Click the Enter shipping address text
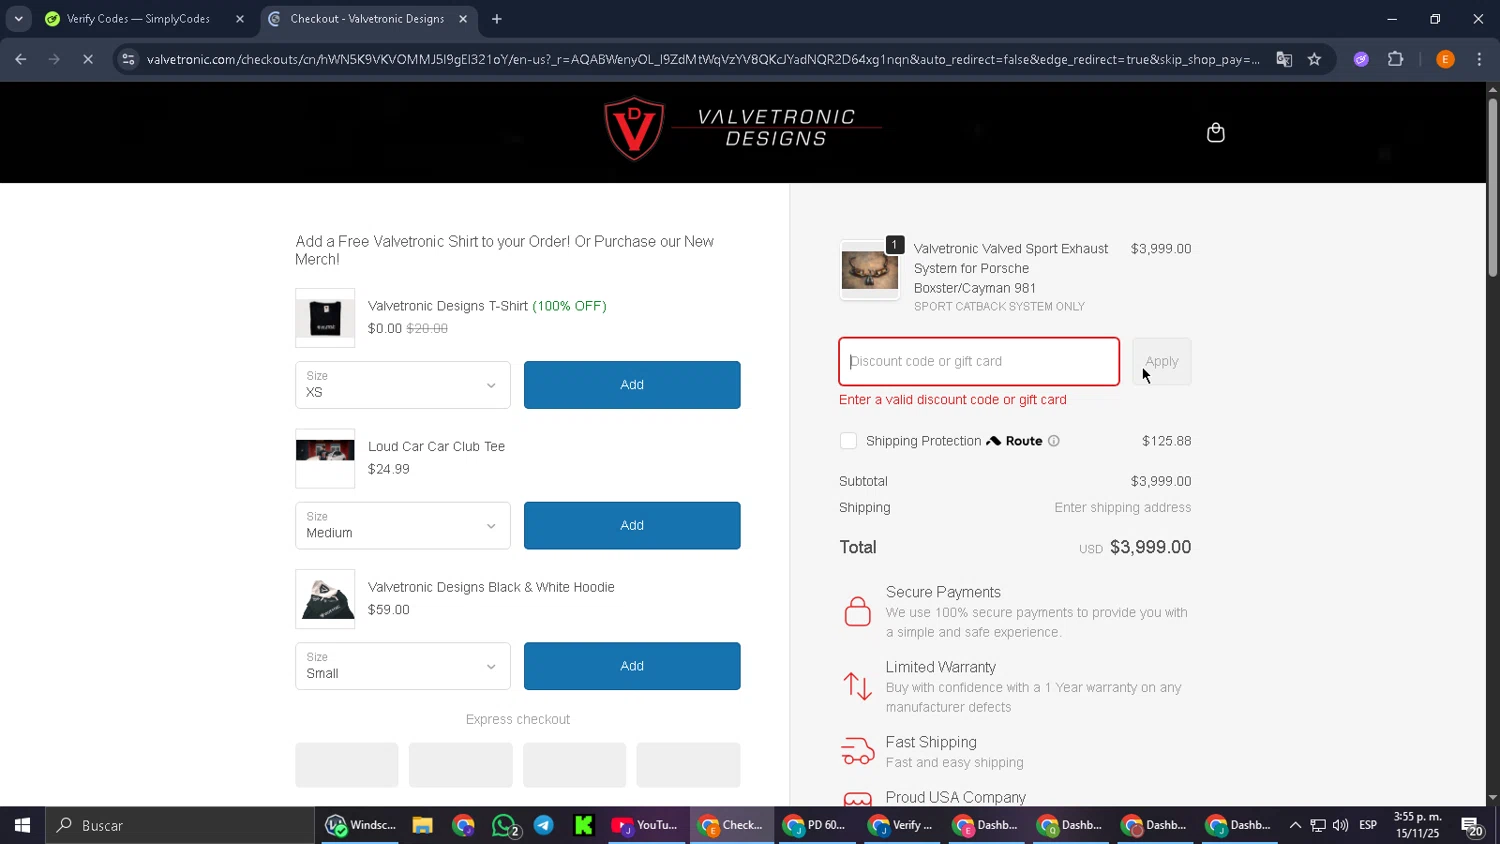Viewport: 1500px width, 844px height. [1123, 508]
